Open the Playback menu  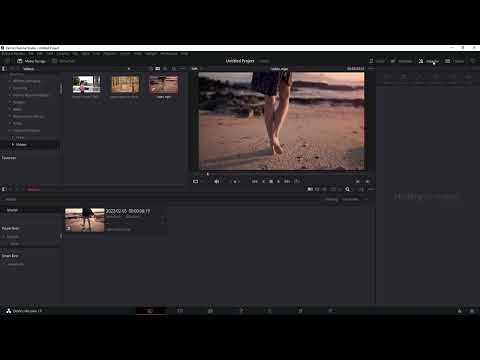110,53
